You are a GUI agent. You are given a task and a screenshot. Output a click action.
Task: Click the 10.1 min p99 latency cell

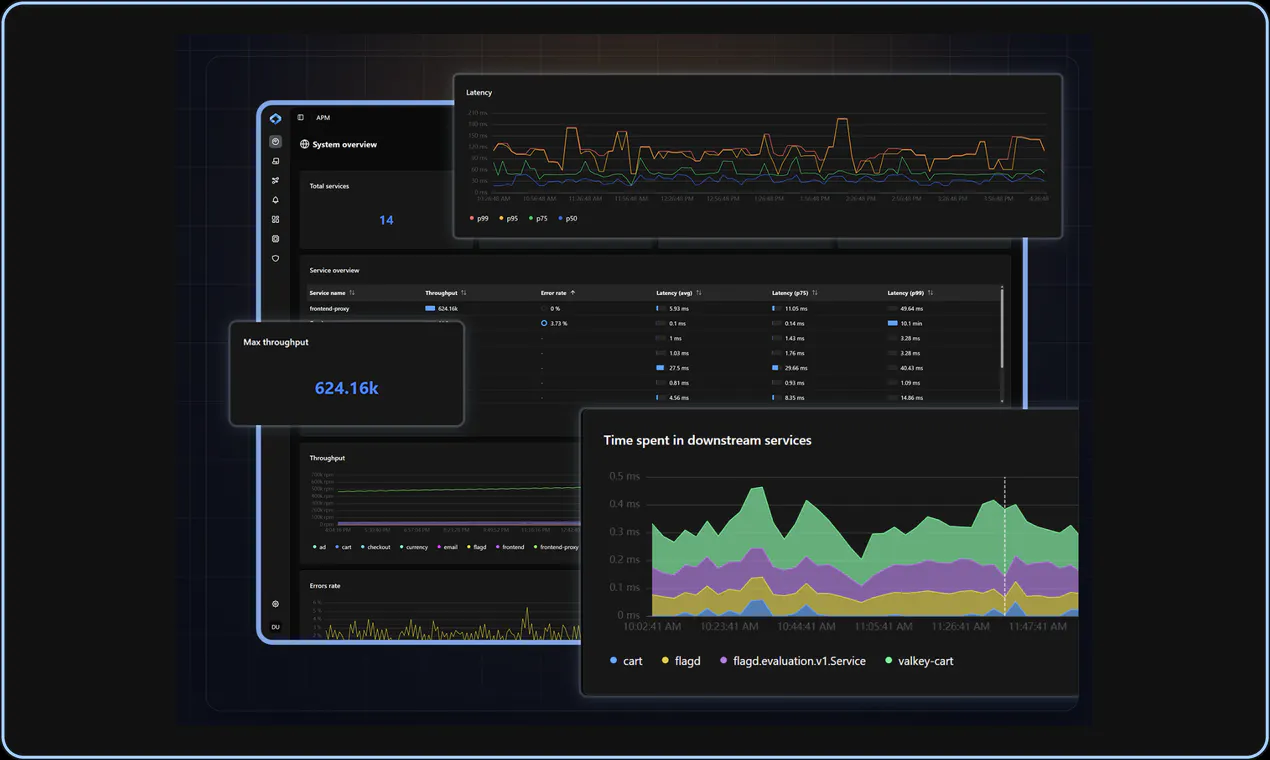pyautogui.click(x=905, y=324)
